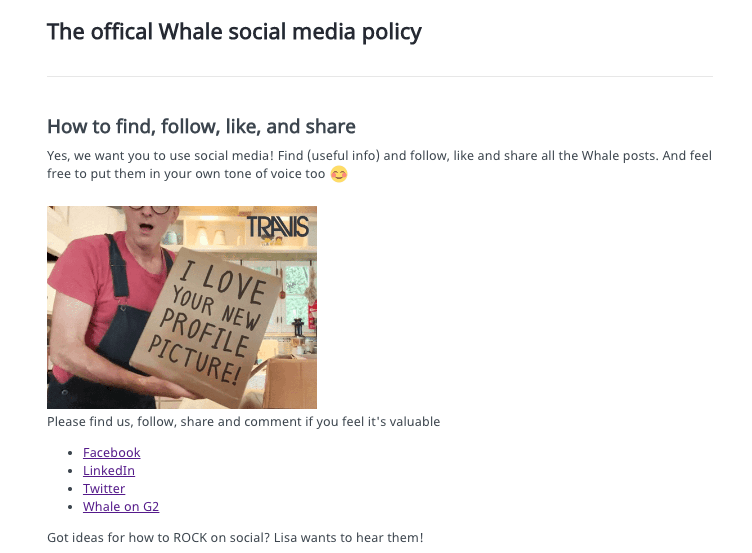Open the Facebook link
The height and width of the screenshot is (553, 752).
111,453
